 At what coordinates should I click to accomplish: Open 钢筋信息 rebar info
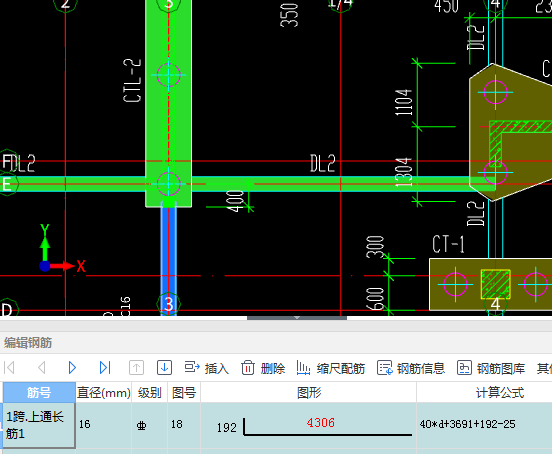[x=411, y=368]
